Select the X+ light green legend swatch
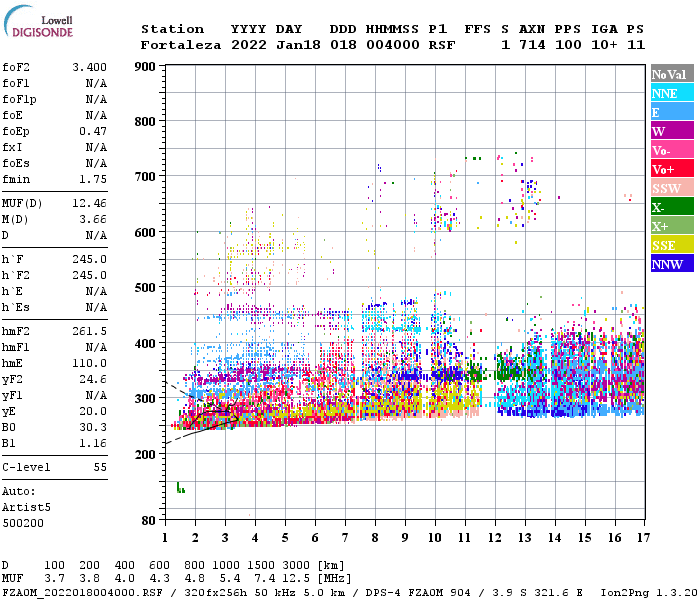700x600 pixels. click(x=672, y=226)
